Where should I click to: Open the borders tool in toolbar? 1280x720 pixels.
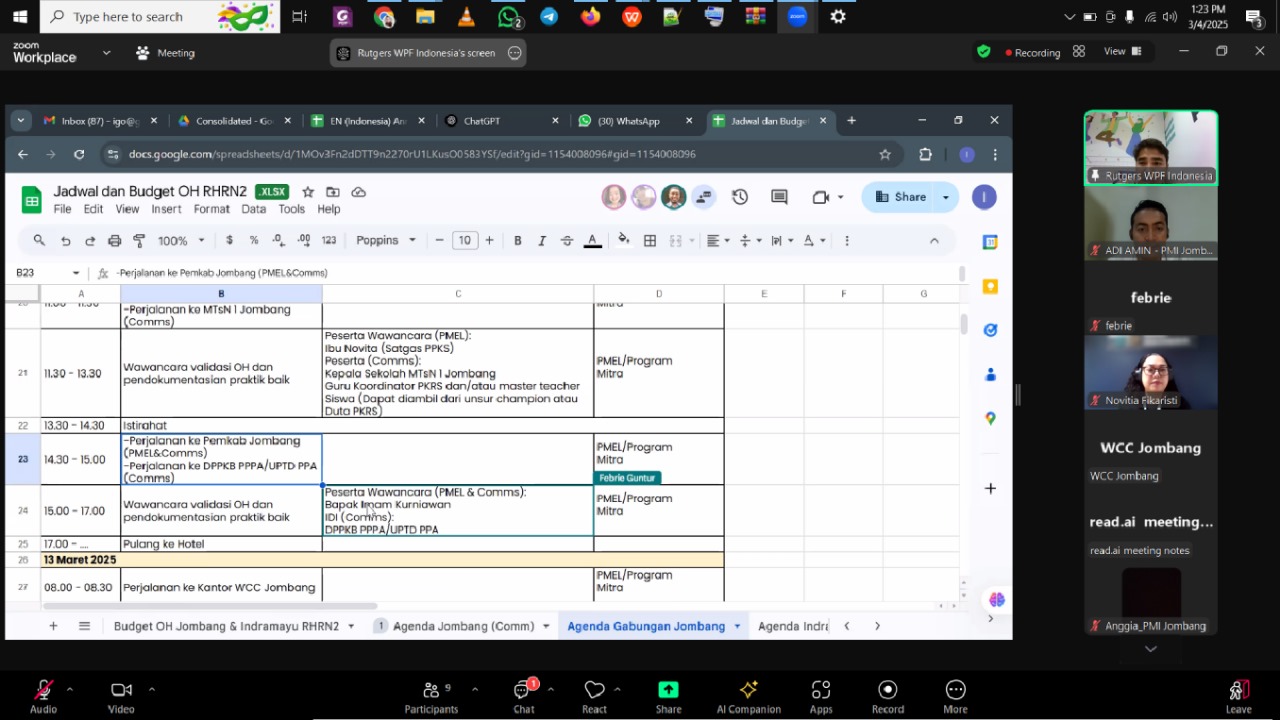click(650, 240)
